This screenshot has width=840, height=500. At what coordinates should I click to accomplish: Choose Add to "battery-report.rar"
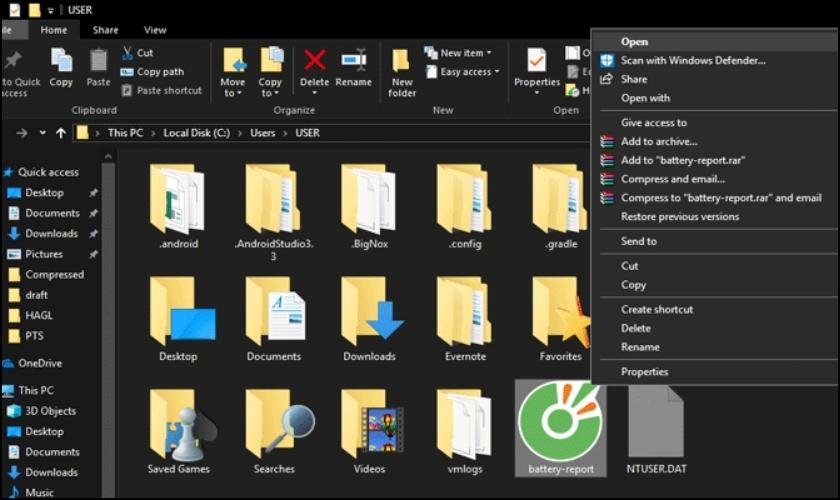point(715,160)
